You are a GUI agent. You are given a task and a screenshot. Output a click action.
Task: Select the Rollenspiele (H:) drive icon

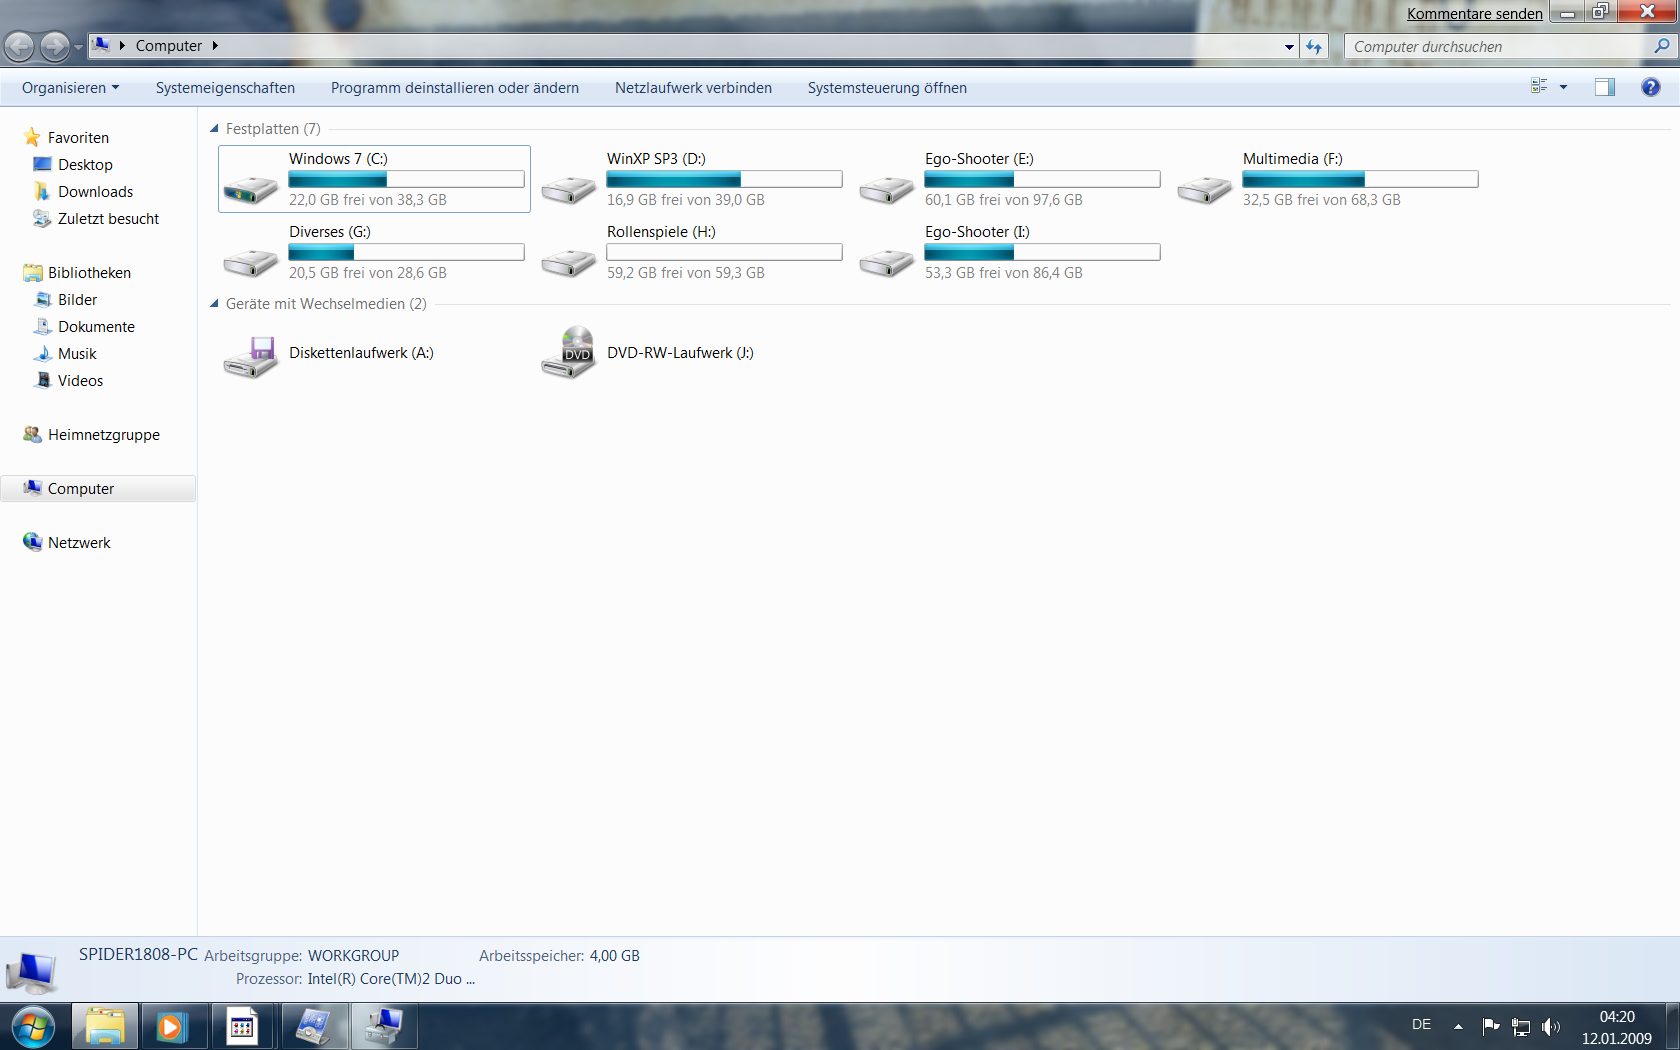point(568,262)
